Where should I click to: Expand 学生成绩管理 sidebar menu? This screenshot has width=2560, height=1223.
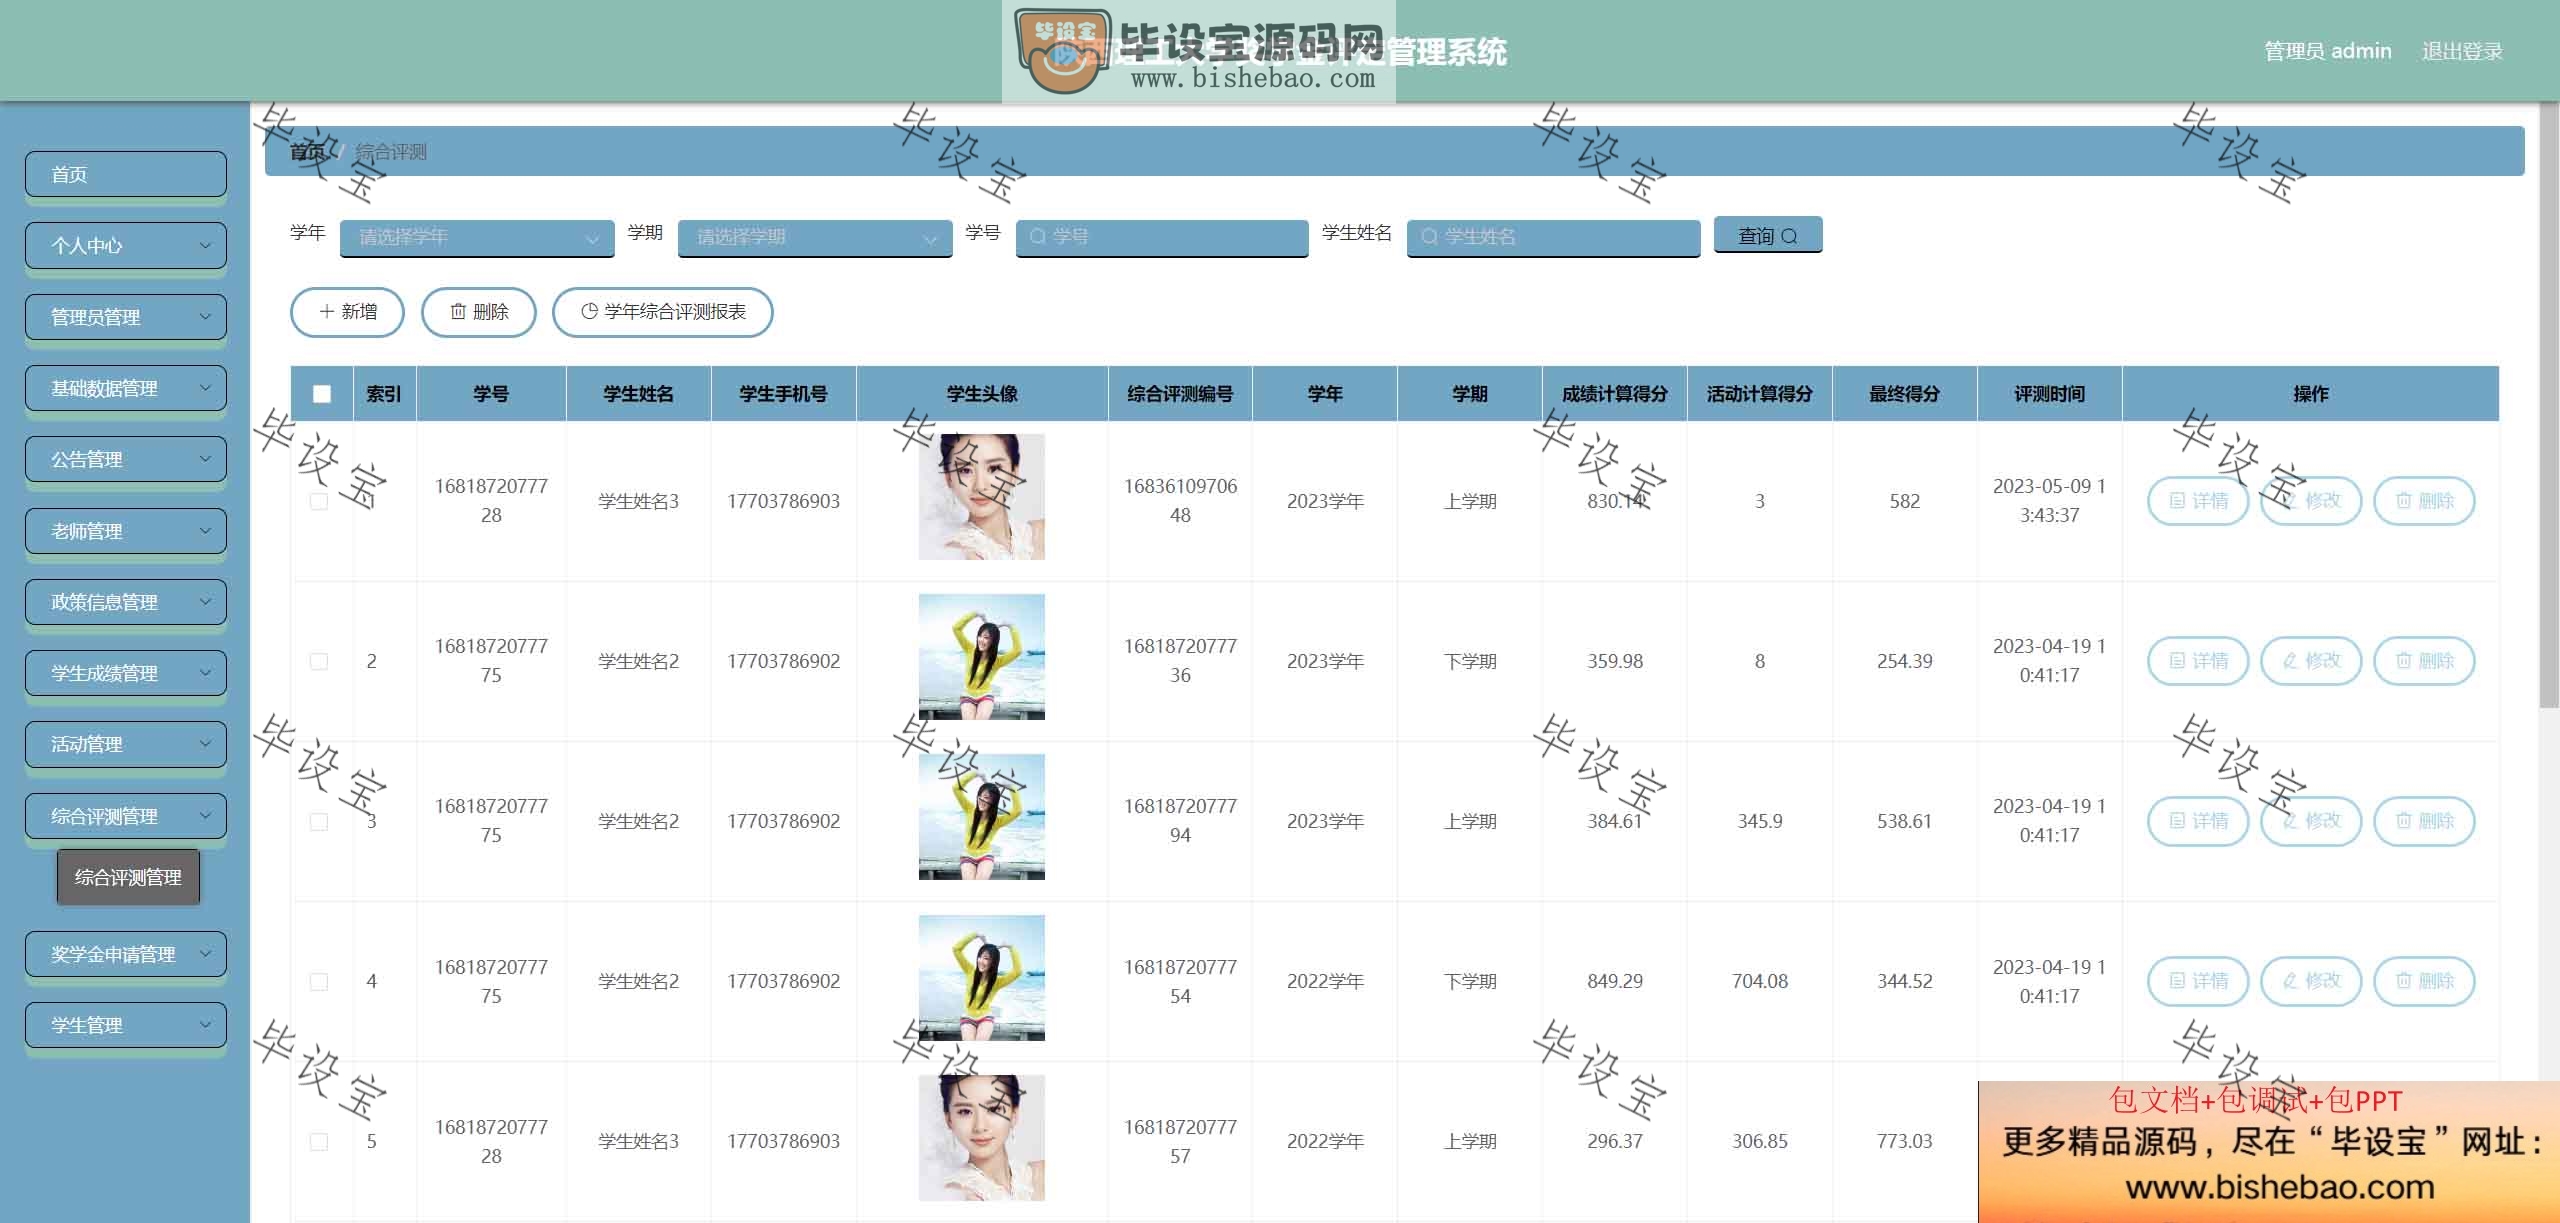coord(126,673)
